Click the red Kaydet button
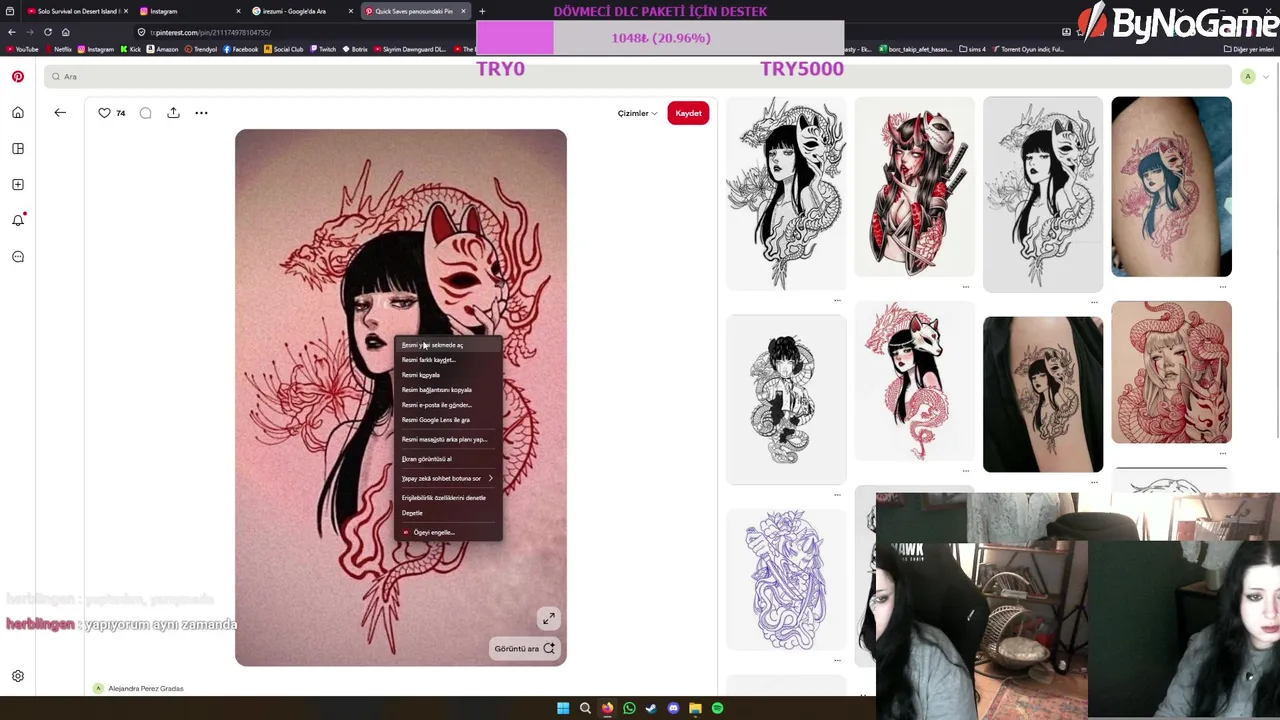This screenshot has height=720, width=1280. point(688,113)
